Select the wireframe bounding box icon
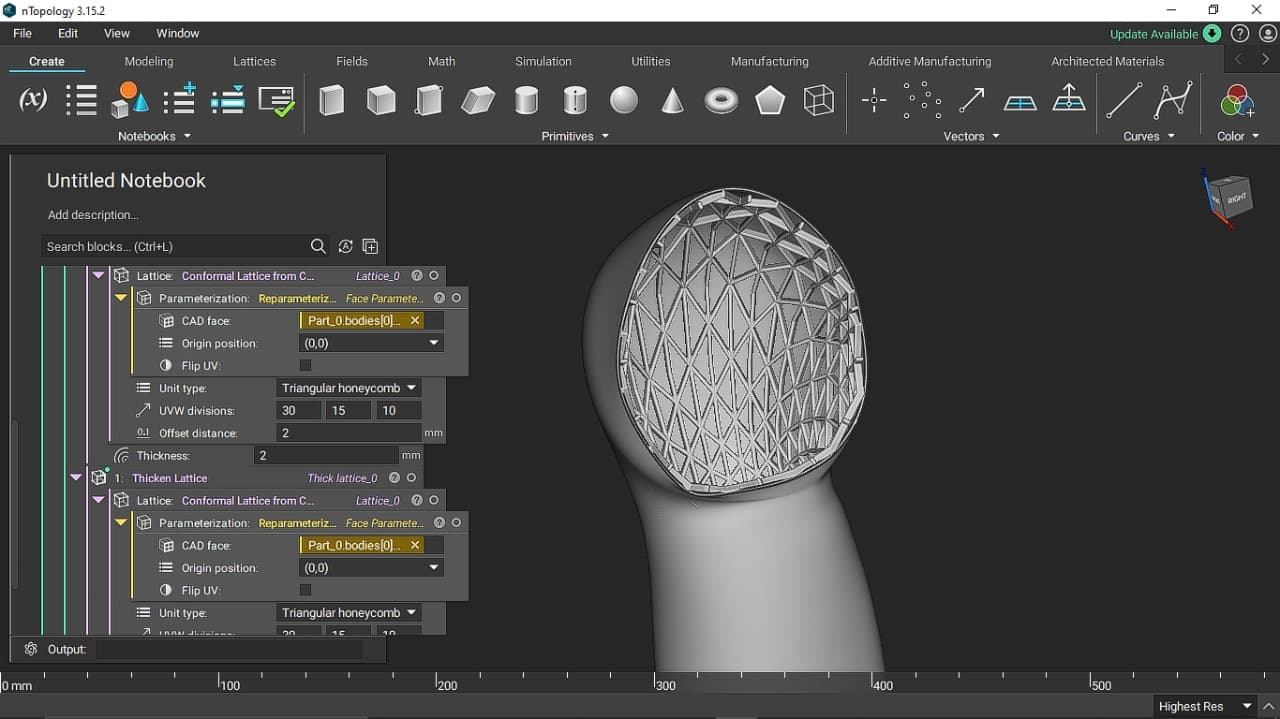Image resolution: width=1280 pixels, height=719 pixels. [819, 100]
